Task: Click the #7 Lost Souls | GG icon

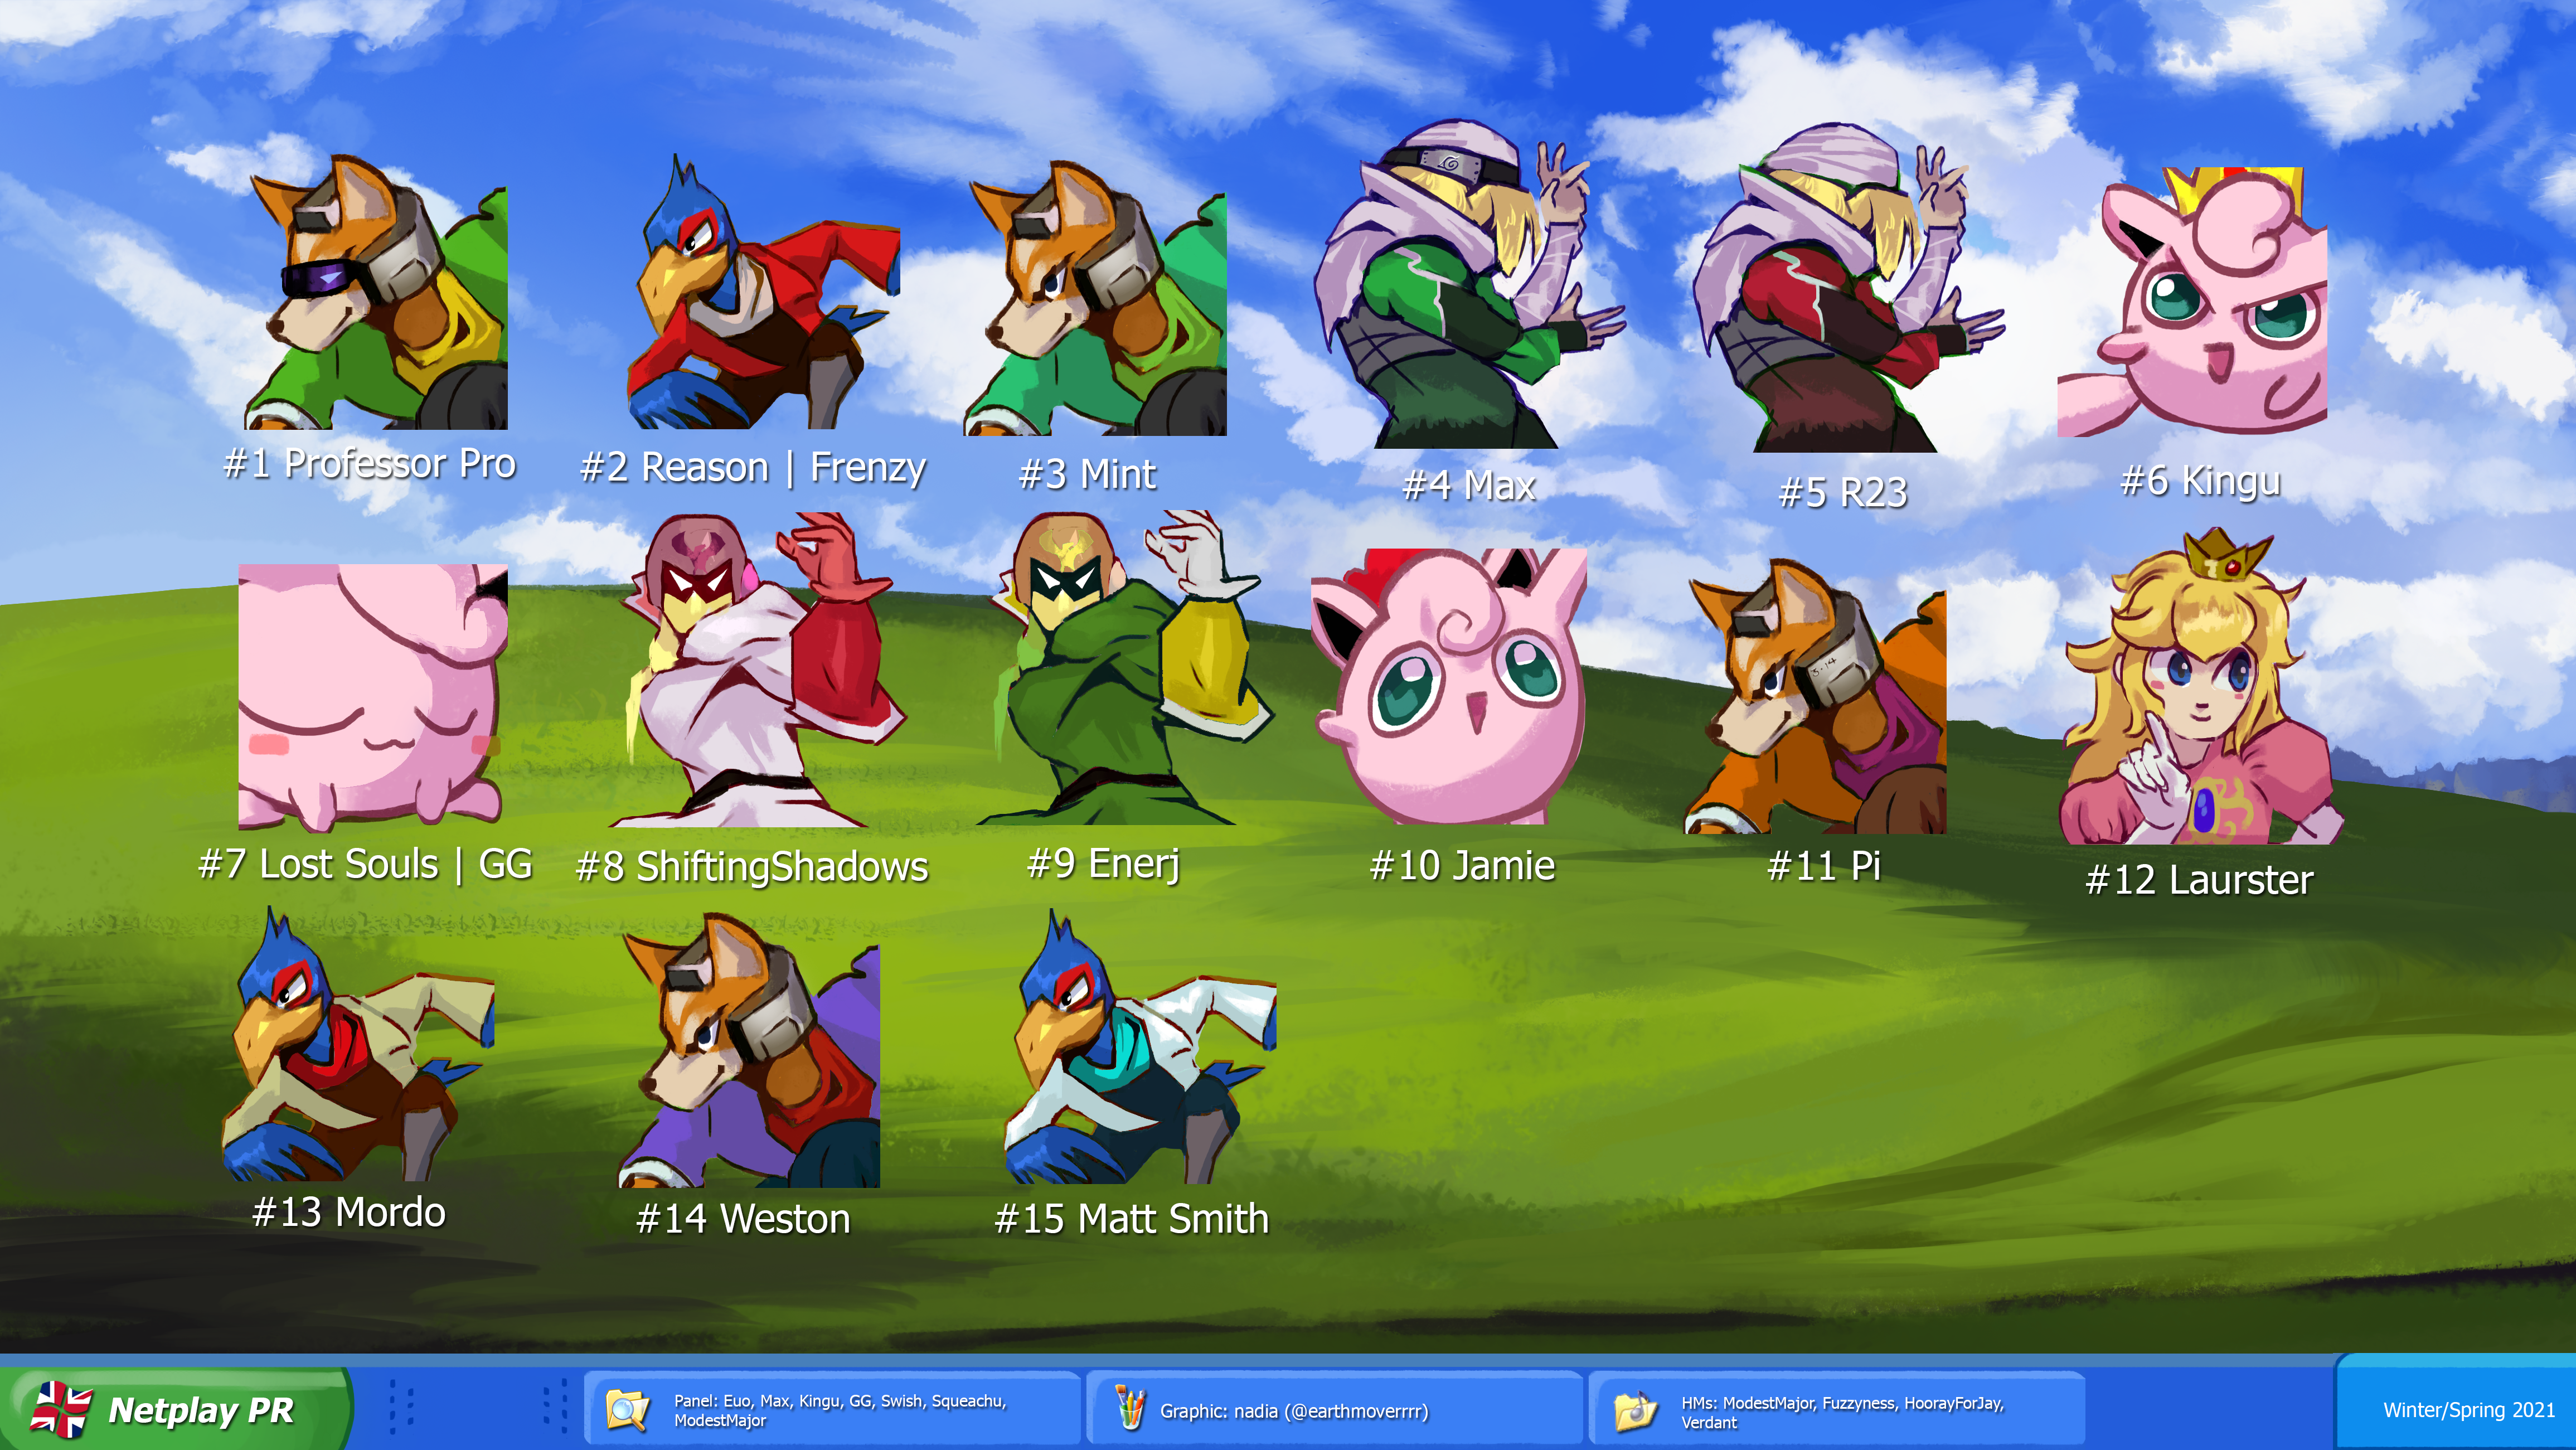Action: coord(372,697)
